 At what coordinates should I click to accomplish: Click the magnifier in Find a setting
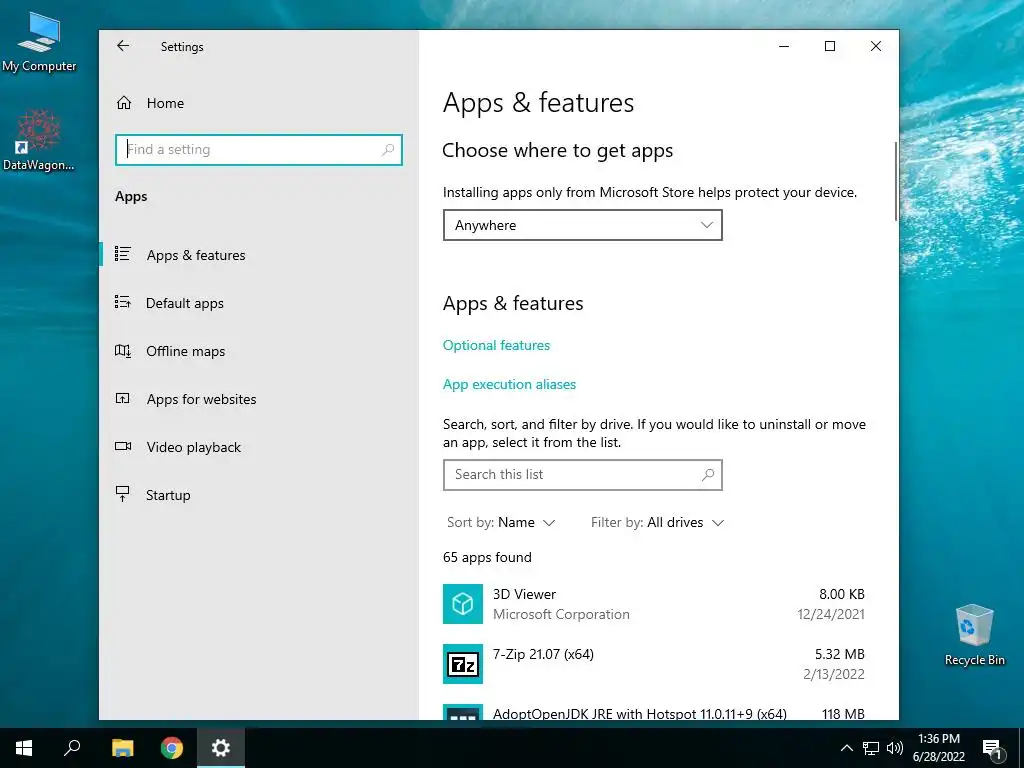click(x=388, y=150)
